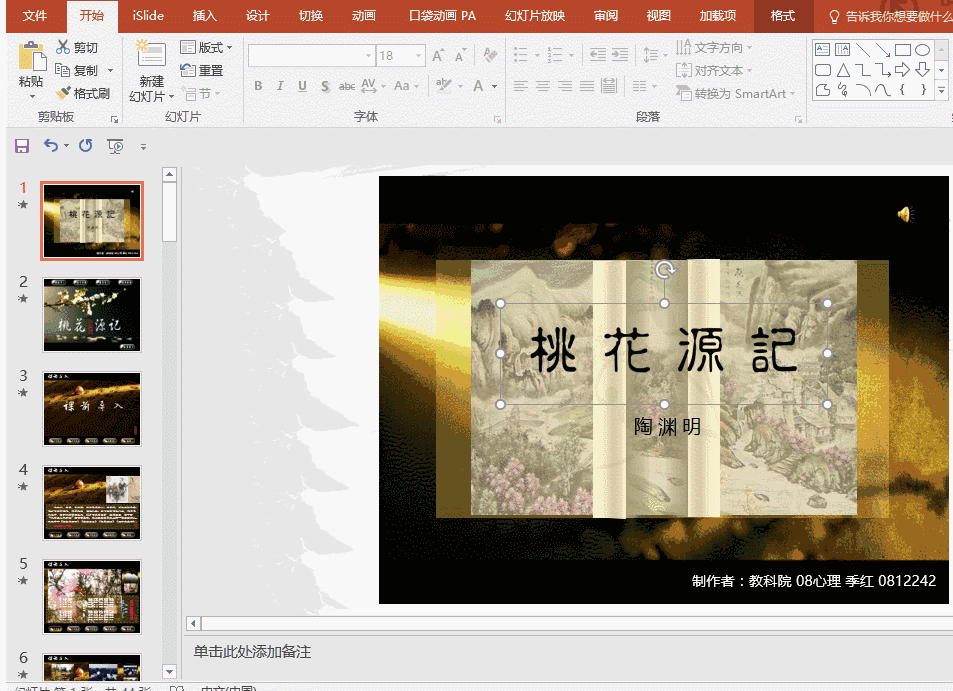
Task: Align text left in paragraph group
Action: tap(521, 86)
